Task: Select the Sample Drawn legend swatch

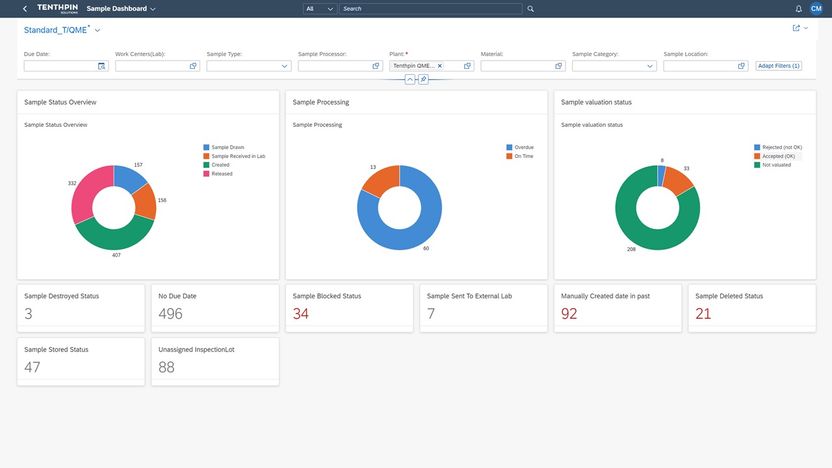Action: coord(206,147)
